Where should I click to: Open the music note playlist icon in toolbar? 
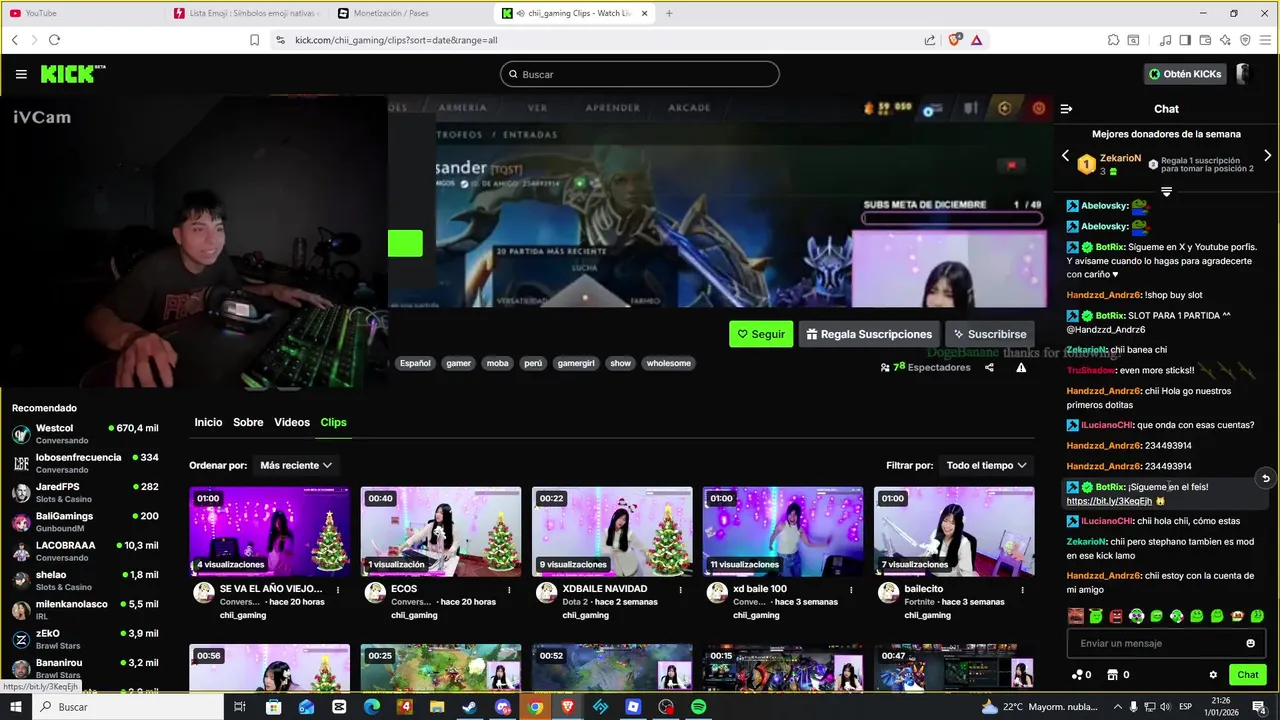pyautogui.click(x=1165, y=40)
